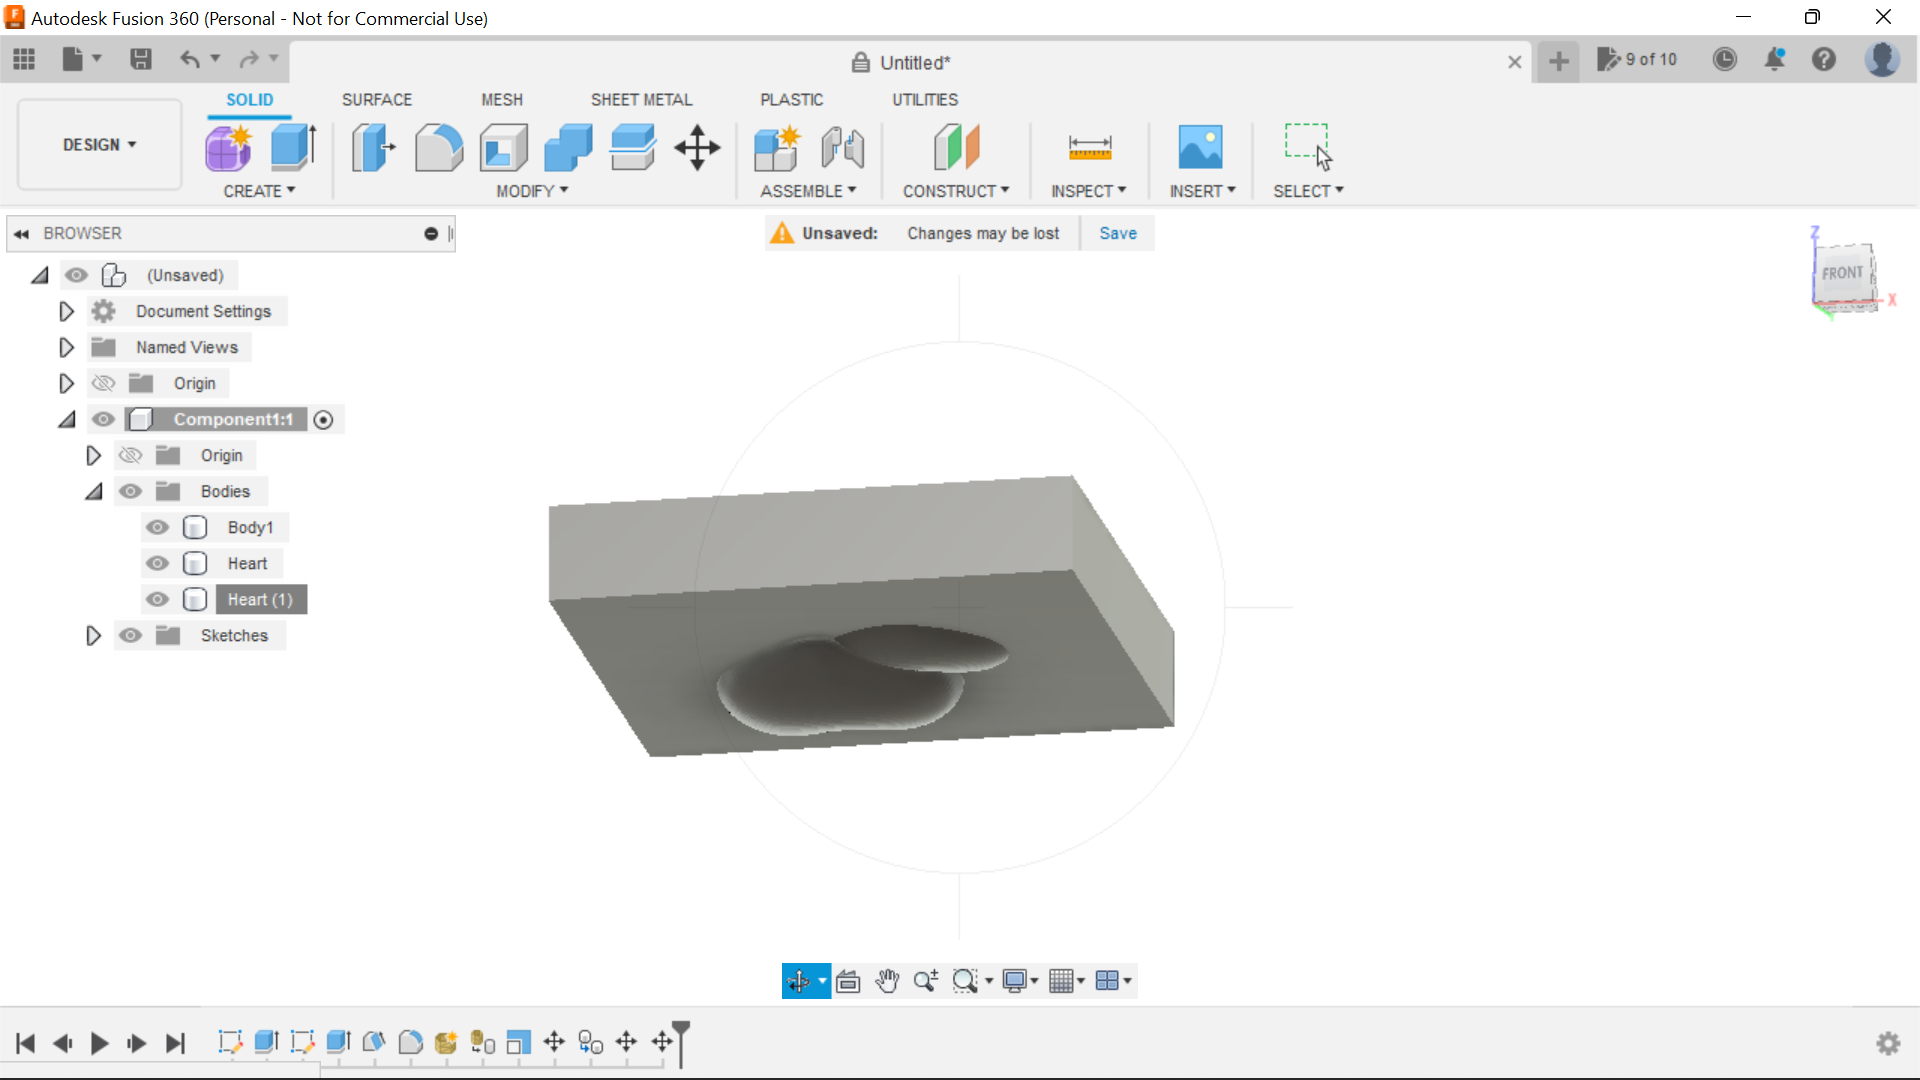Toggle visibility of Body1
Screen dimensions: 1920x1080
pyautogui.click(x=158, y=526)
